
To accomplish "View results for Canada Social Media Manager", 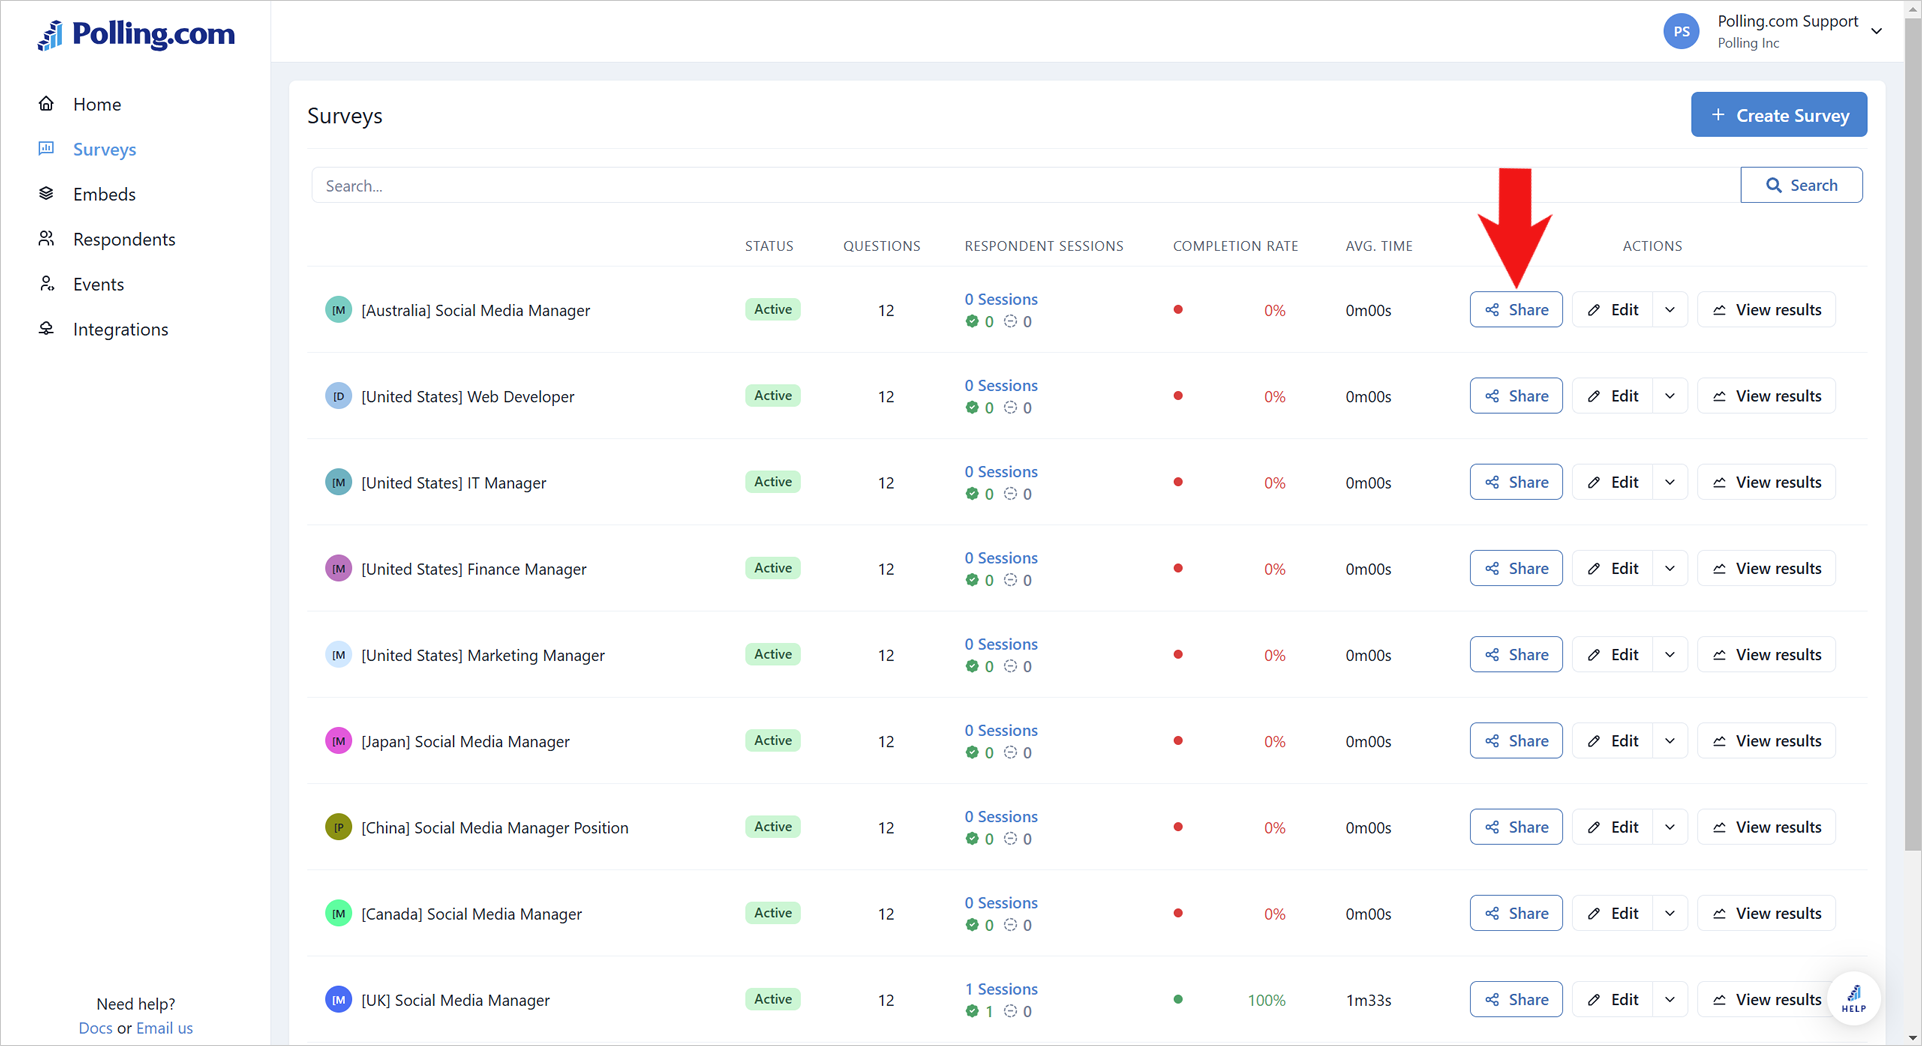I will pos(1766,913).
